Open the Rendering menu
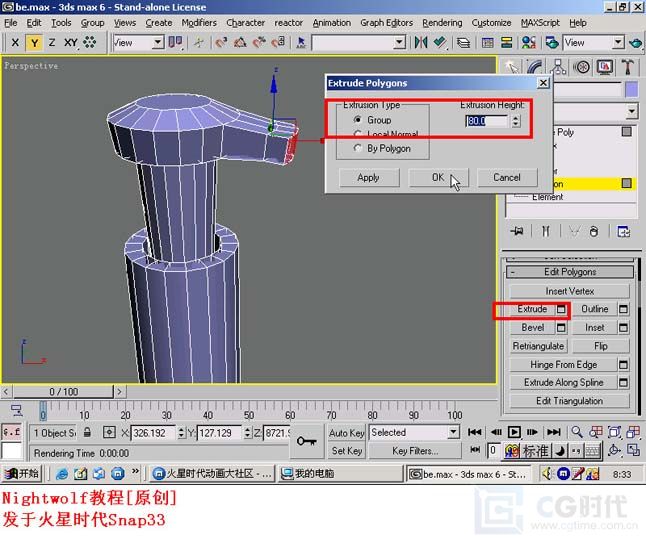This screenshot has height=539, width=646. pos(442,23)
